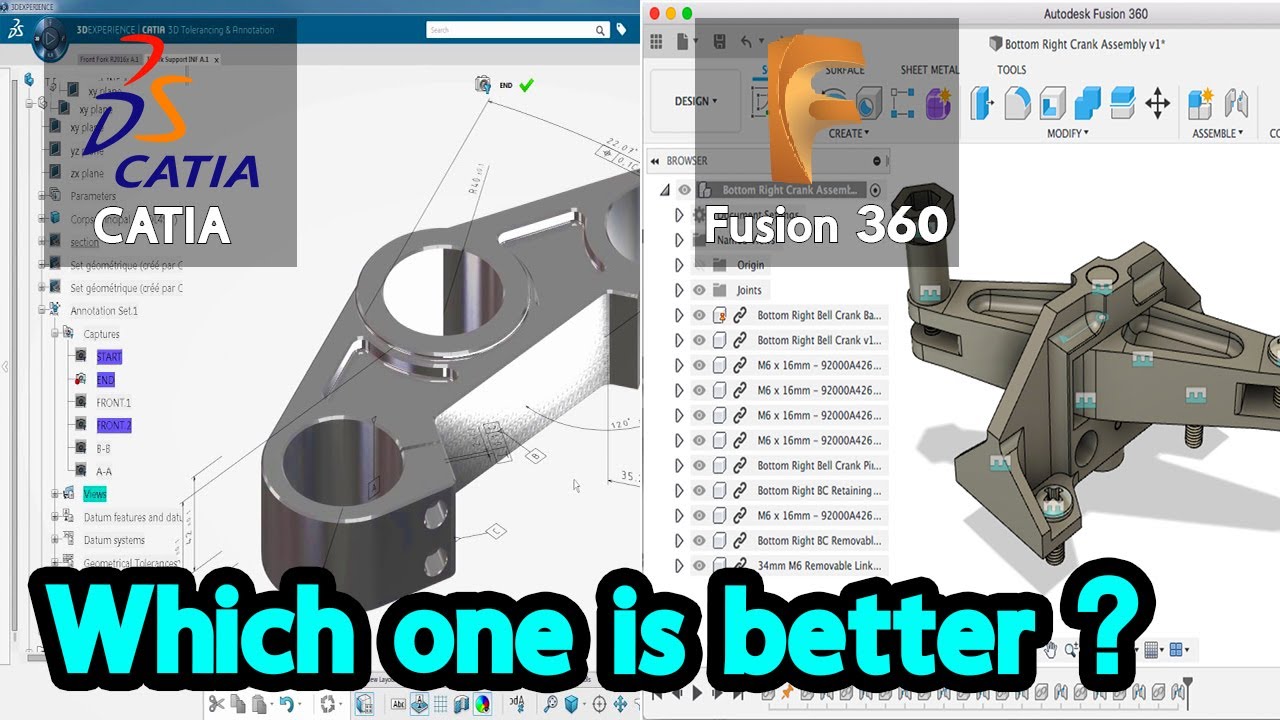
Task: Open the Fusion 360 File menu icon
Action: [x=684, y=42]
